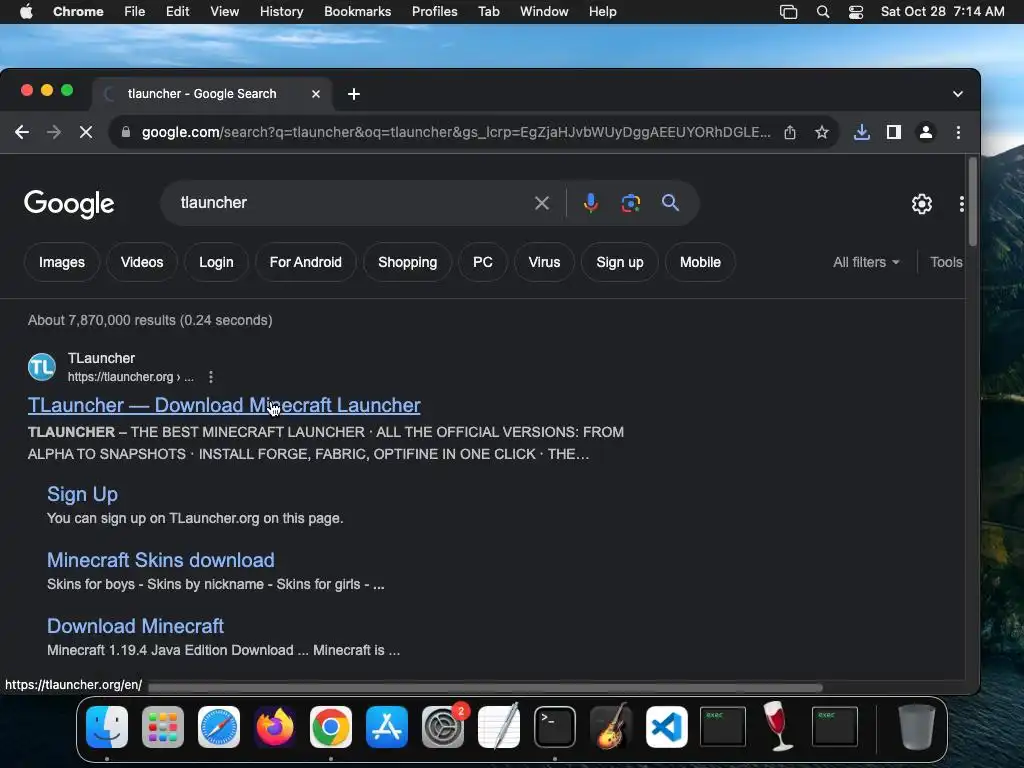Viewport: 1024px width, 768px height.
Task: Select the Virus filter chip
Action: tap(544, 263)
